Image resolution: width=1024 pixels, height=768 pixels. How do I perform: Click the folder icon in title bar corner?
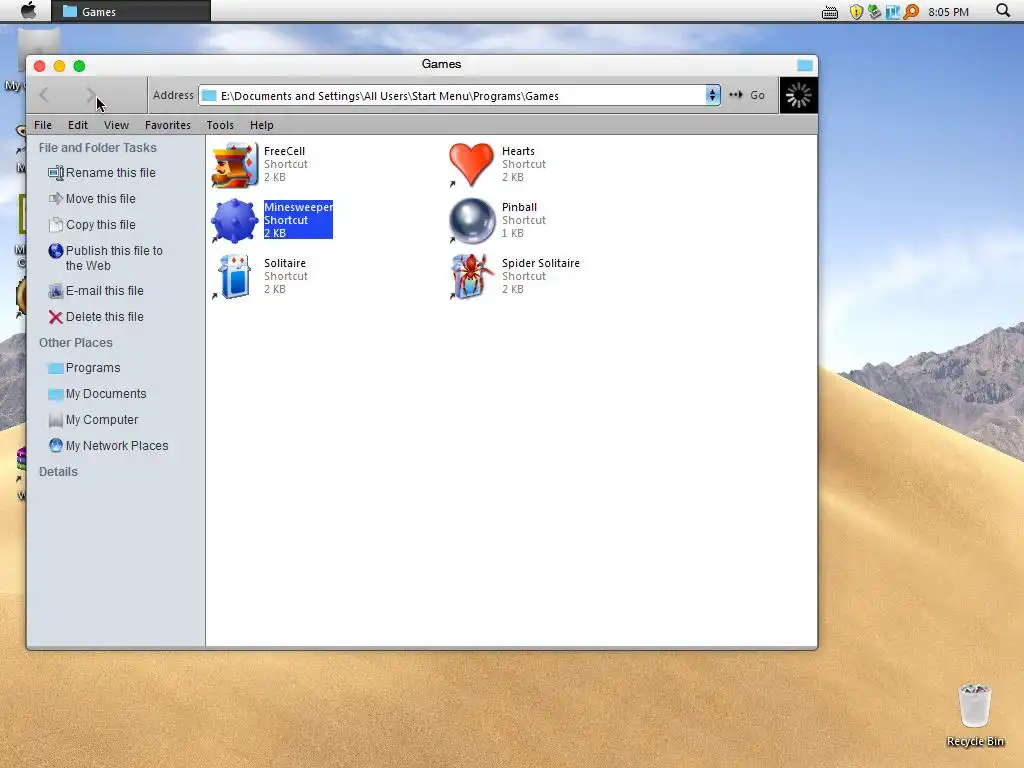tap(805, 65)
